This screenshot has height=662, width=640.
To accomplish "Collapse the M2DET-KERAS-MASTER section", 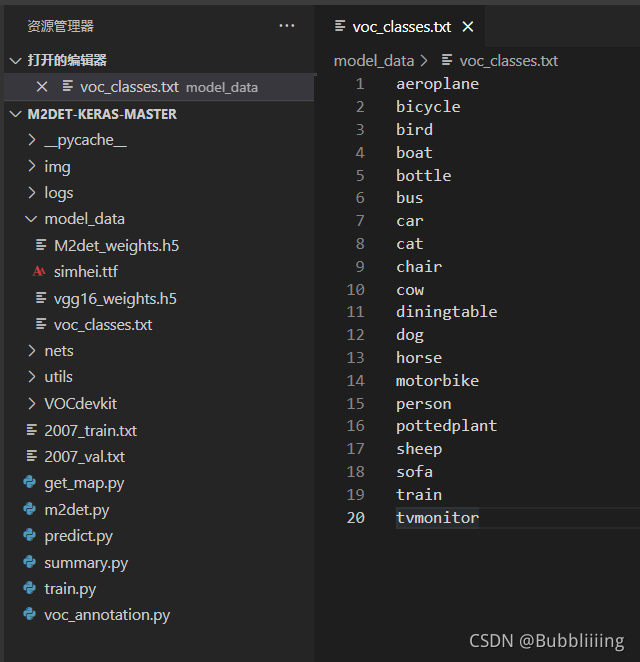I will point(15,114).
